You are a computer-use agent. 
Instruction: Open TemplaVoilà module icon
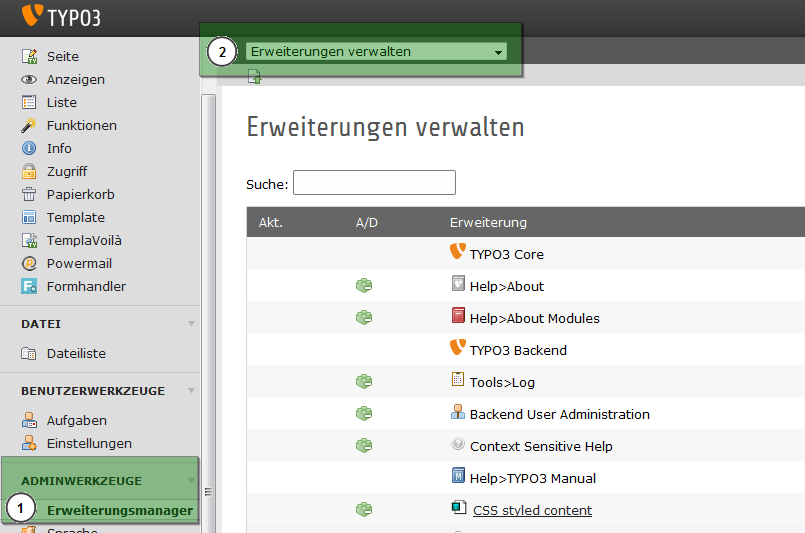click(x=29, y=240)
